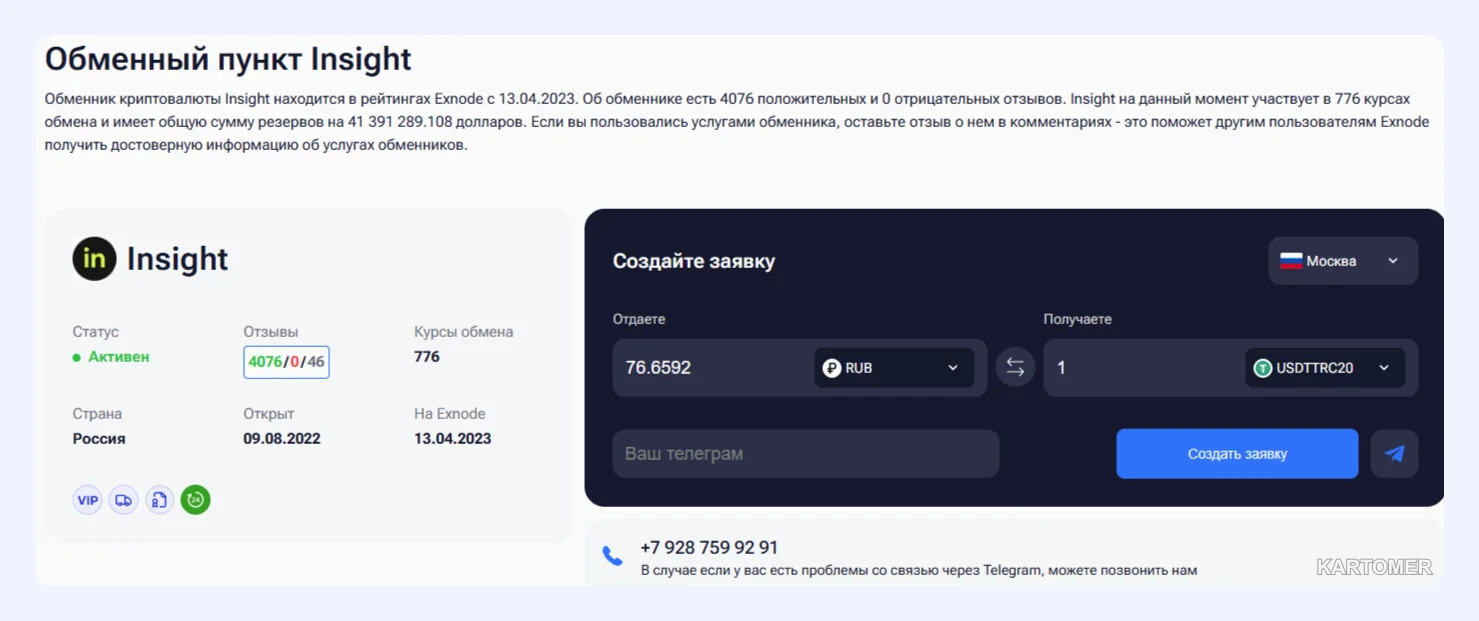Click the Отдаете amount field 76.6592
The image size is (1479, 621).
click(x=712, y=368)
